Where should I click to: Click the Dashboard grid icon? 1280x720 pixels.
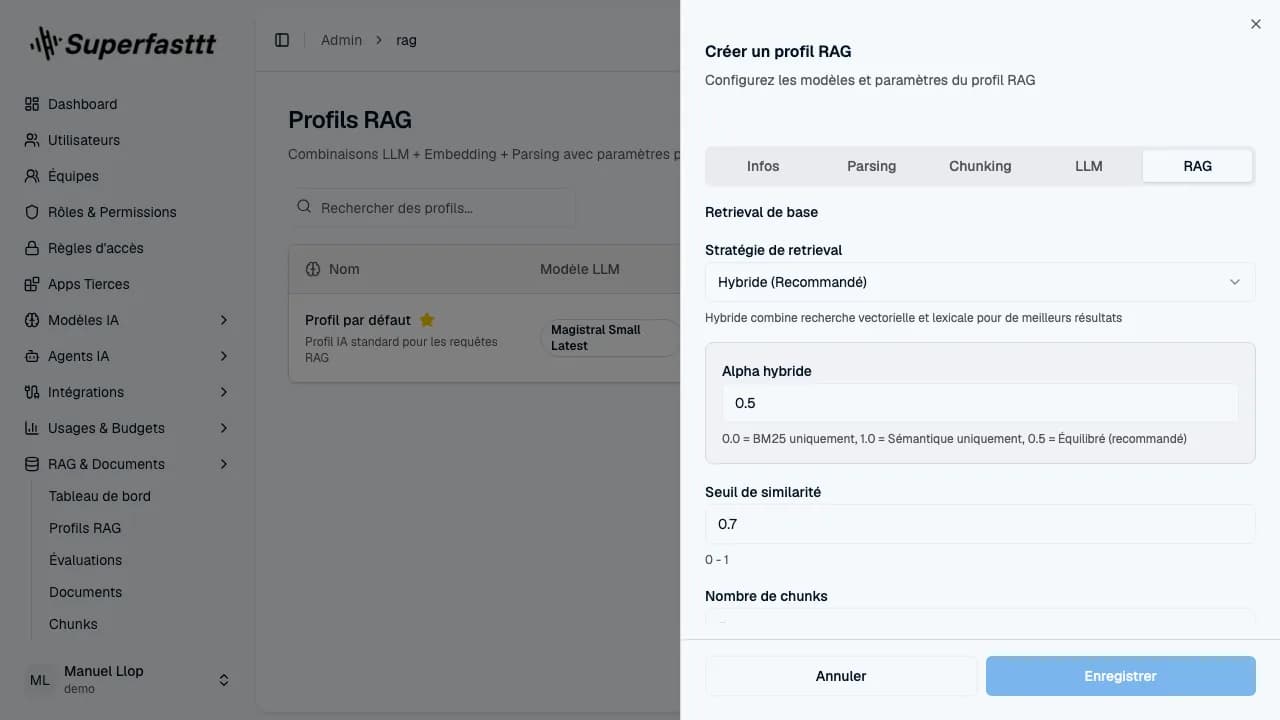(32, 104)
